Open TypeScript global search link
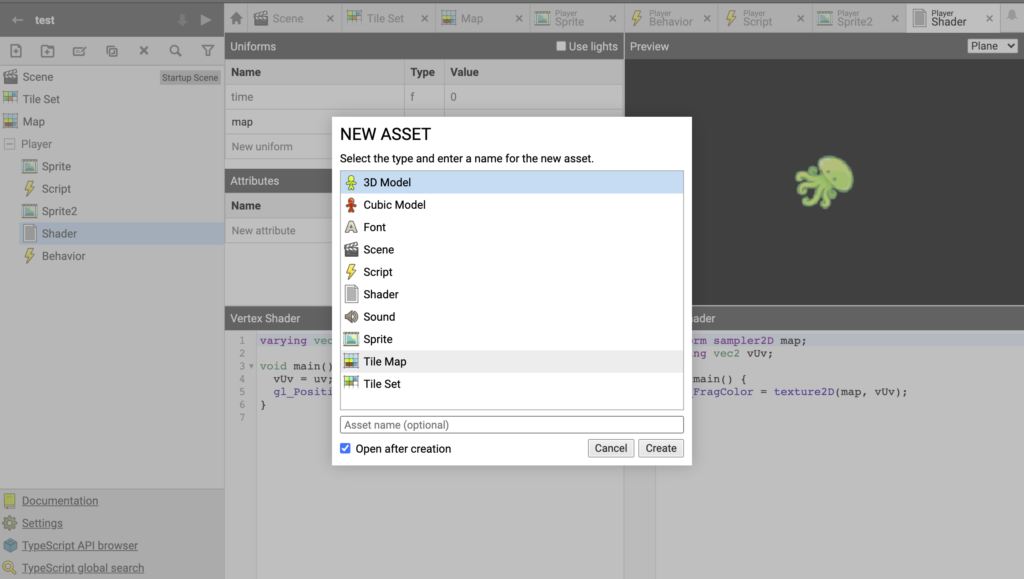The height and width of the screenshot is (579, 1024). point(83,568)
